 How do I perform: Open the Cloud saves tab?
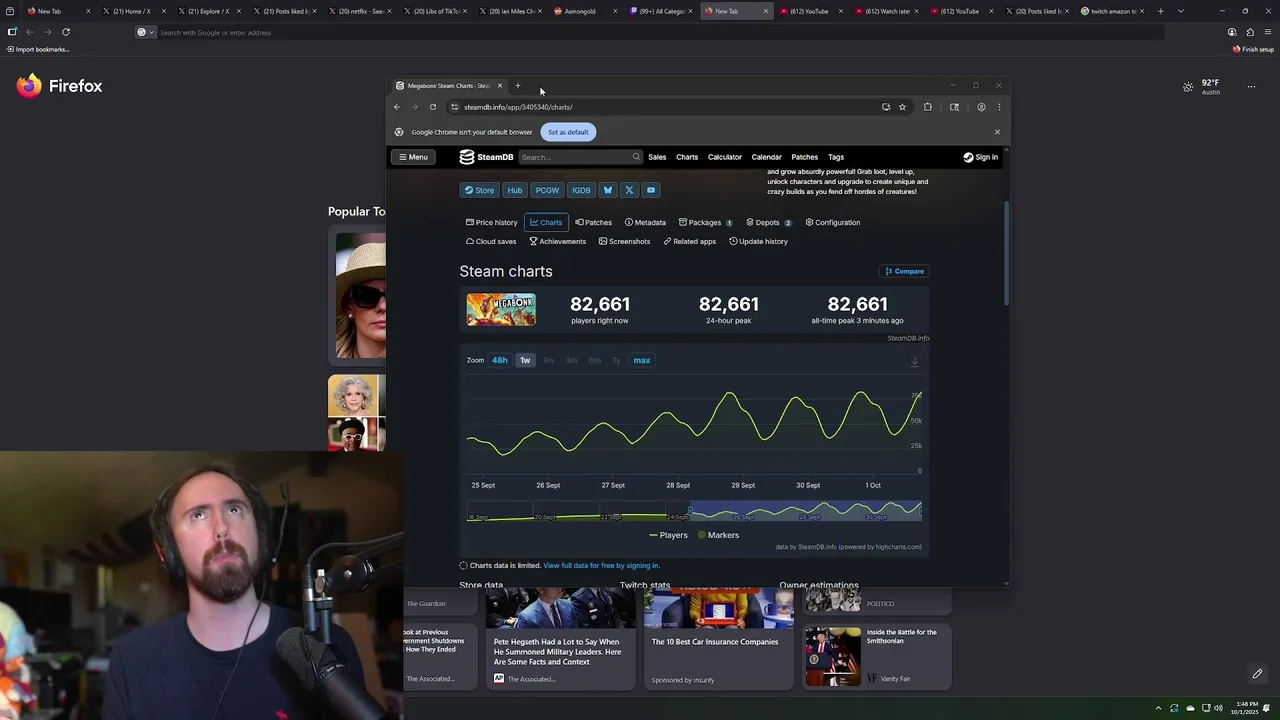point(491,241)
